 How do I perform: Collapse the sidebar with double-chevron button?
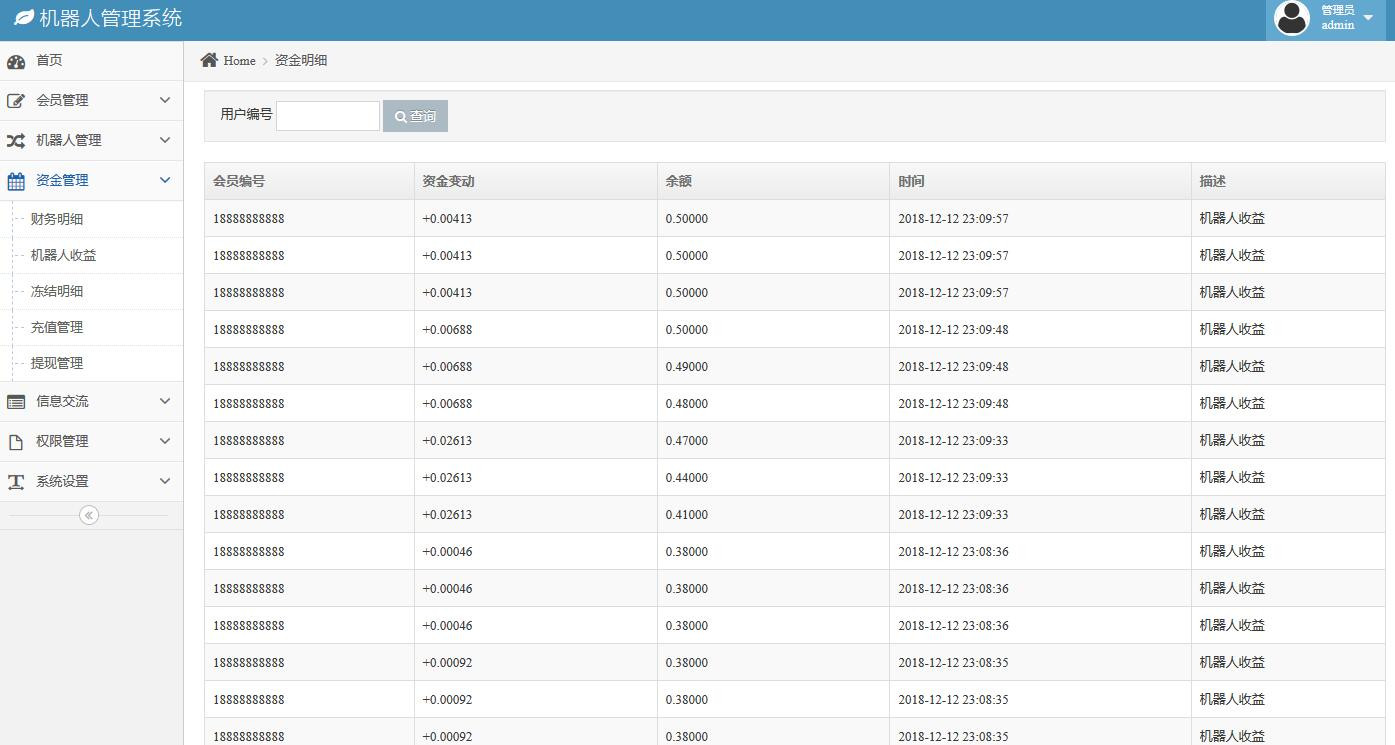(x=89, y=515)
